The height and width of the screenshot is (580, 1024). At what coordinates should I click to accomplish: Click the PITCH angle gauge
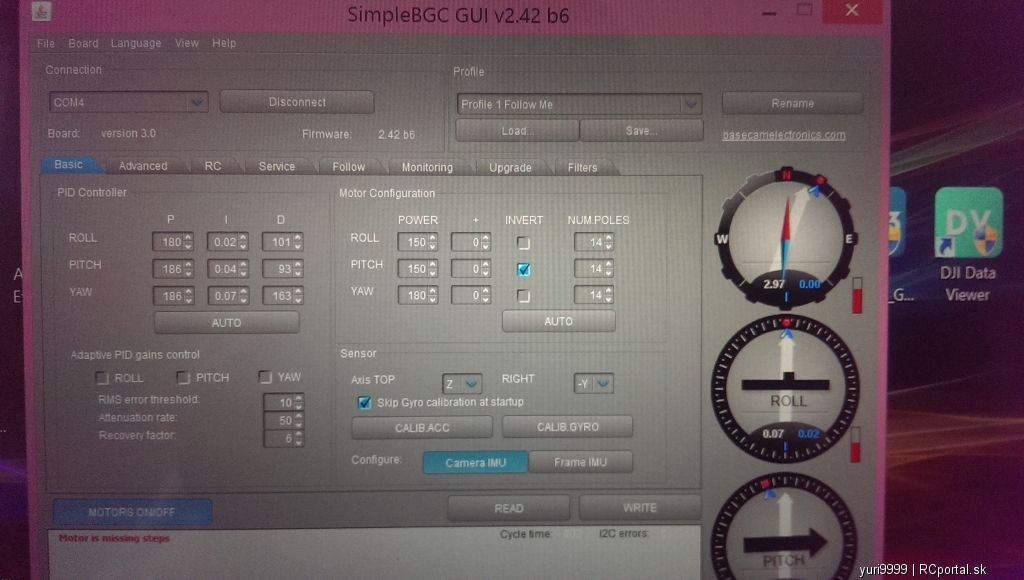(786, 528)
